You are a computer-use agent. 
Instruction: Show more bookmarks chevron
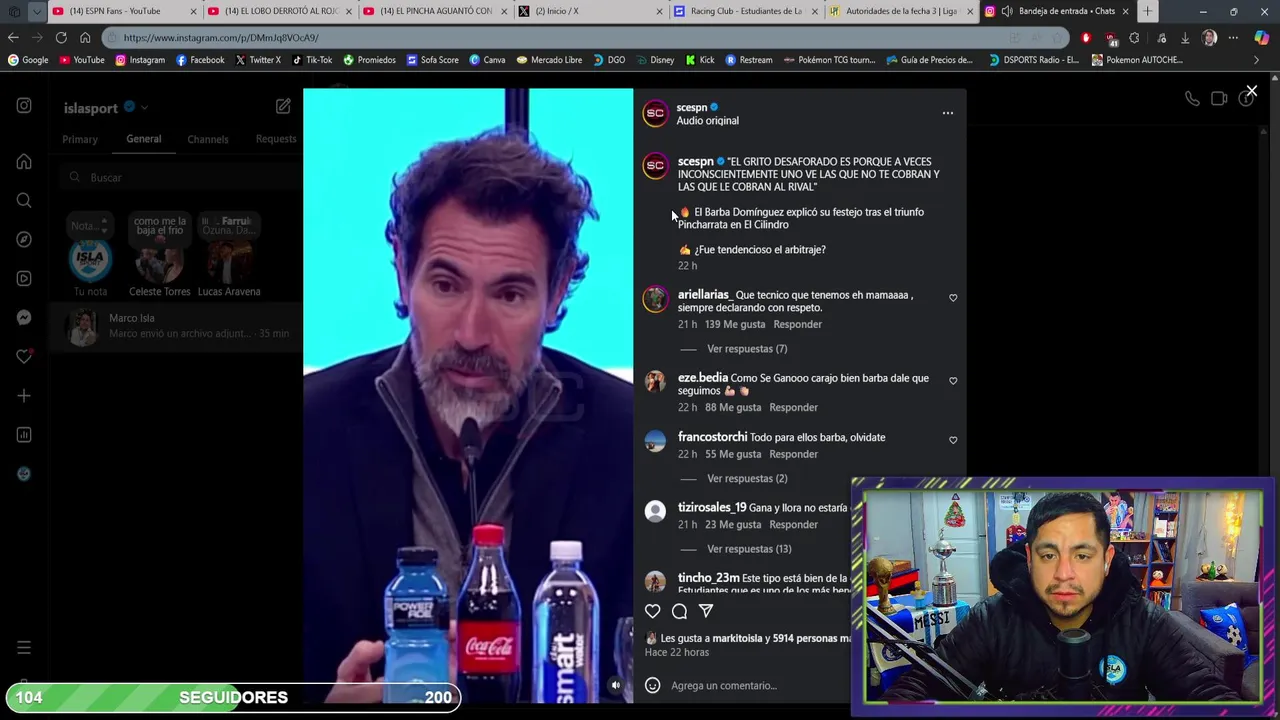1257,59
